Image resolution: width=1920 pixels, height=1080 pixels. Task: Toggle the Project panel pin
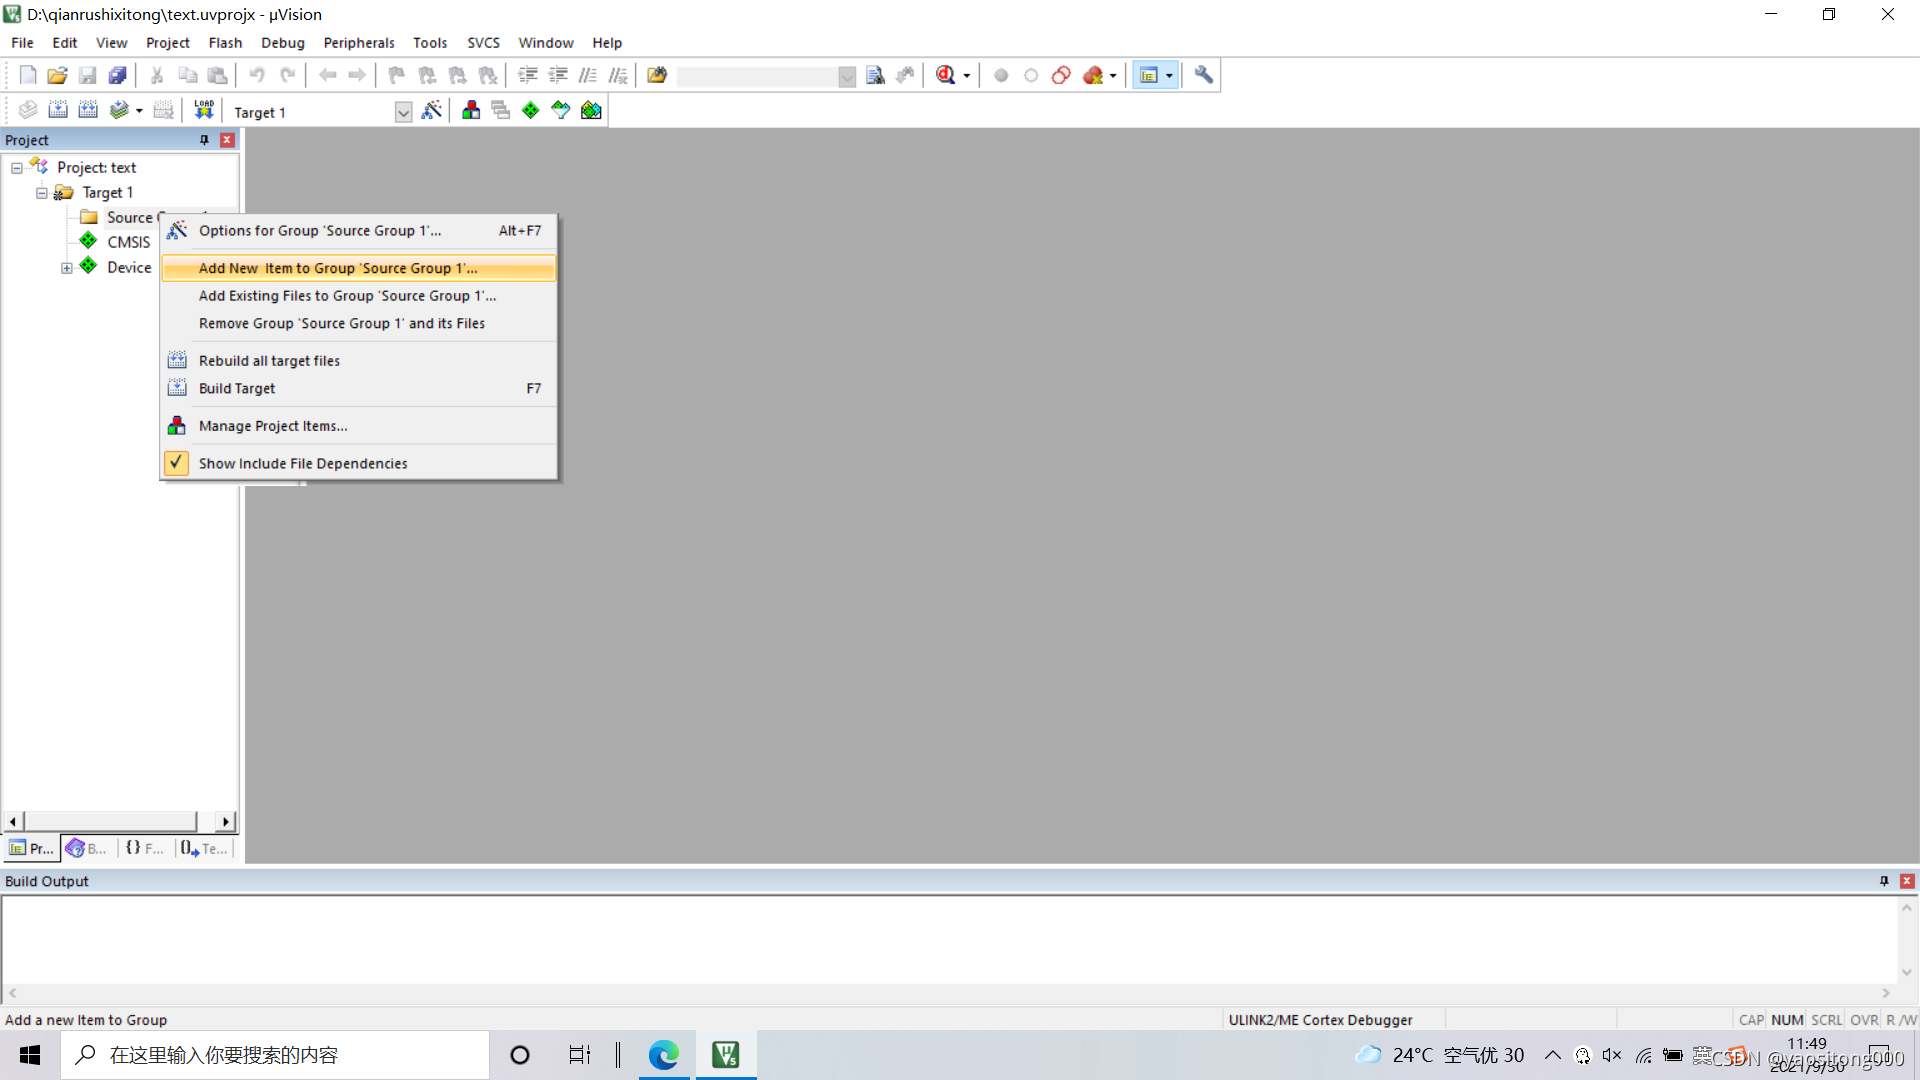coord(204,140)
